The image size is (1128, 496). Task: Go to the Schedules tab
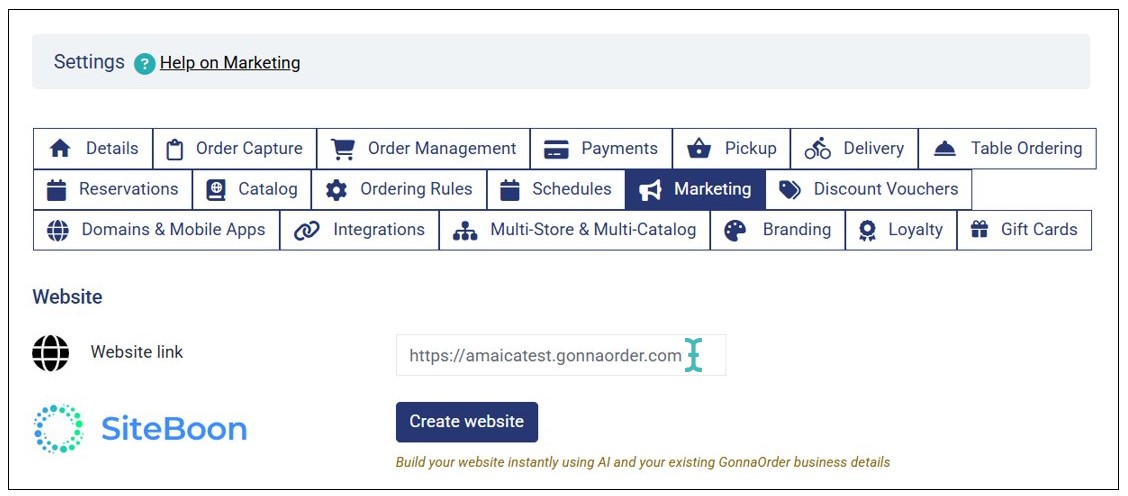coord(556,189)
